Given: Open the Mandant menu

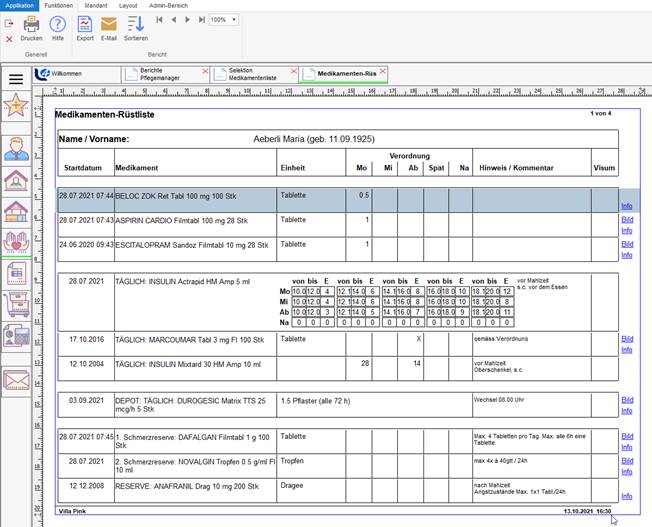Looking at the screenshot, I should click(x=94, y=5).
